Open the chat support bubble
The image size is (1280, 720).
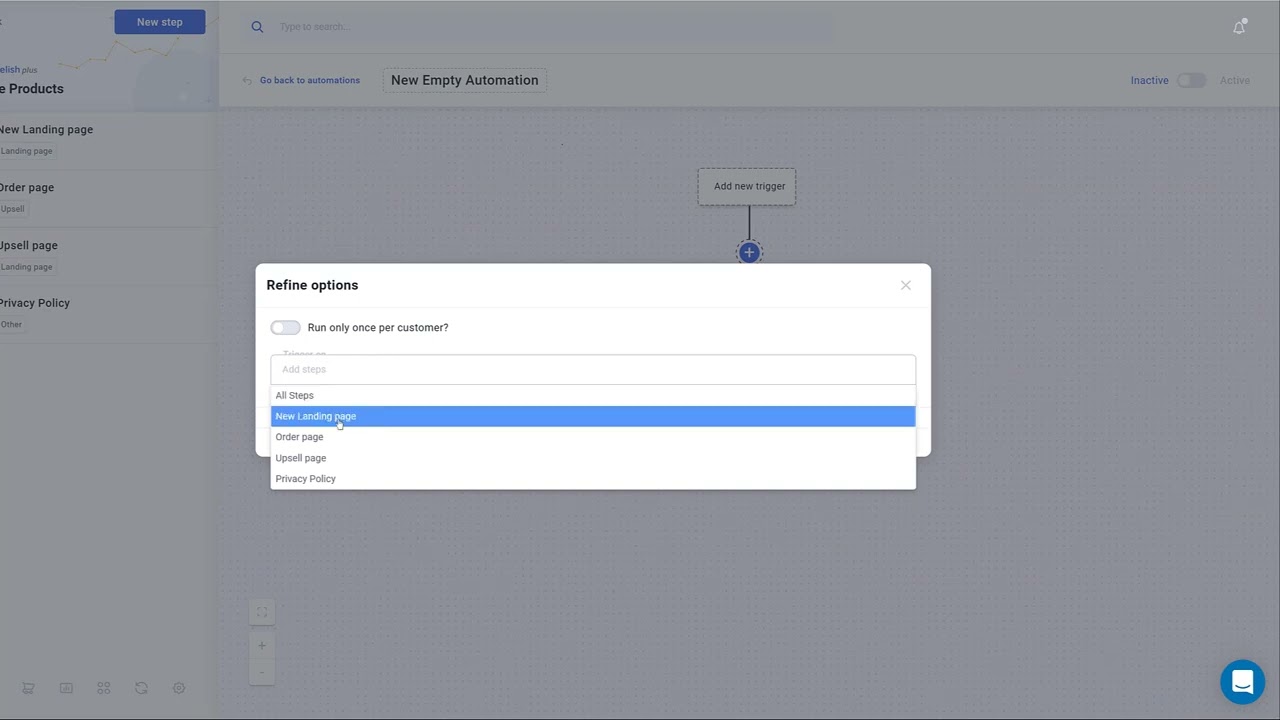click(1242, 682)
